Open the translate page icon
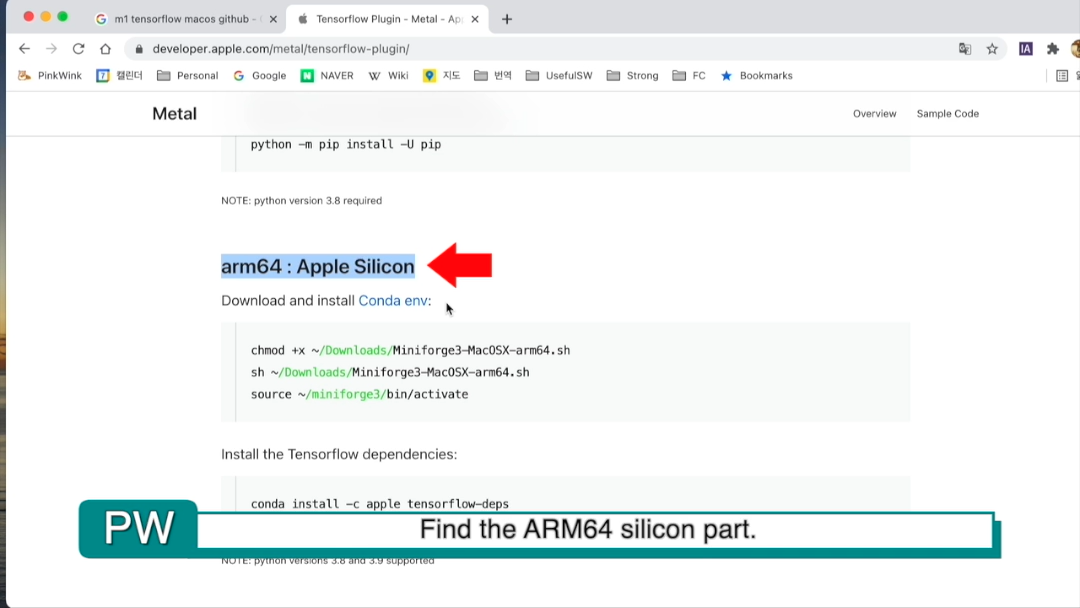Viewport: 1080px width, 608px height. click(965, 49)
